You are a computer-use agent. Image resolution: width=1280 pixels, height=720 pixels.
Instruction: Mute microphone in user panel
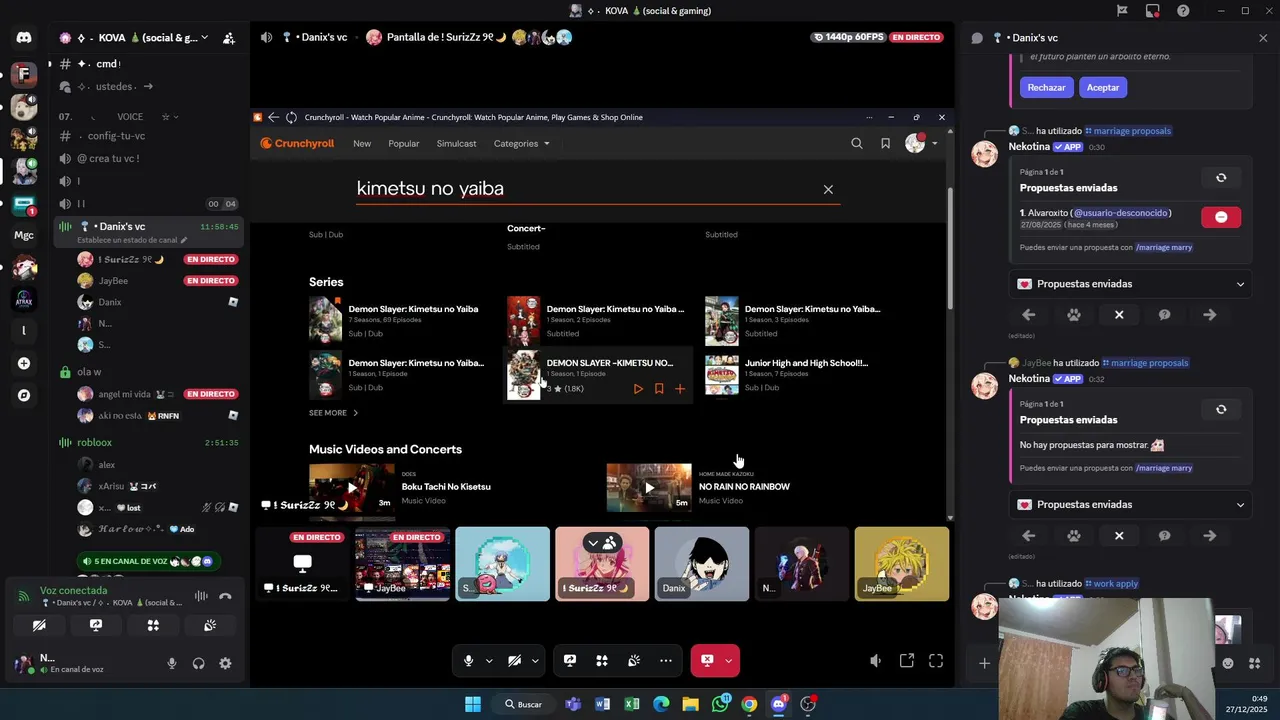pyautogui.click(x=172, y=663)
